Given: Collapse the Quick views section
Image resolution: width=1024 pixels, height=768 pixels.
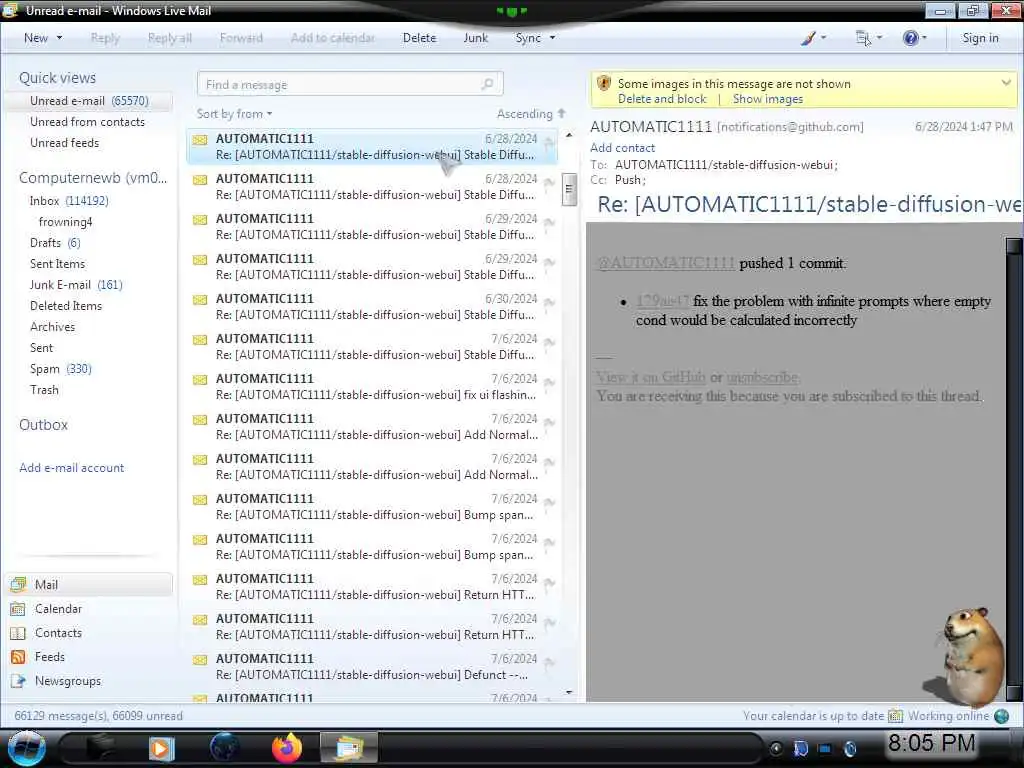Looking at the screenshot, I should pyautogui.click(x=57, y=78).
